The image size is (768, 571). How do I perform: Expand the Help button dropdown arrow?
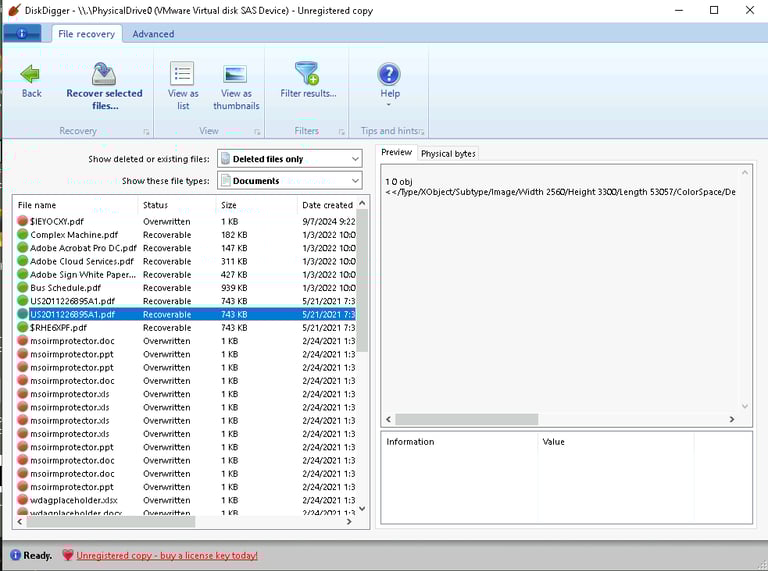[389, 105]
